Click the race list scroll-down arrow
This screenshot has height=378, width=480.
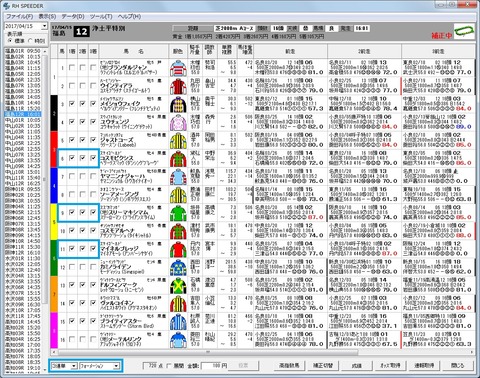tap(45, 370)
